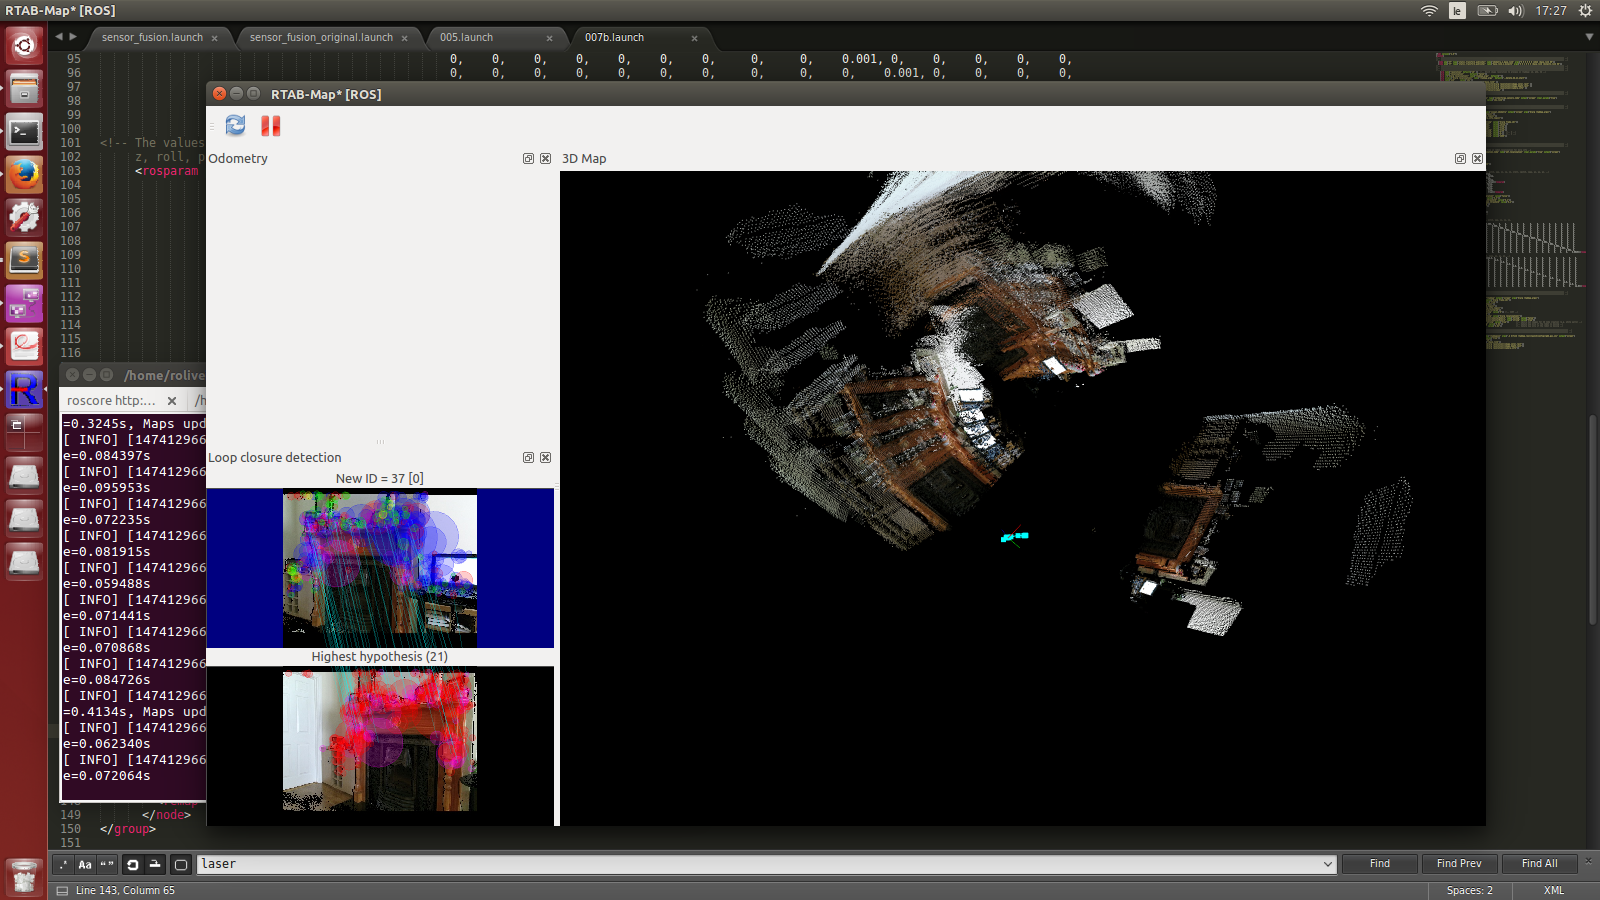Image resolution: width=1600 pixels, height=900 pixels.
Task: Click the RTAB-Map refresh/reset icon
Action: point(235,125)
